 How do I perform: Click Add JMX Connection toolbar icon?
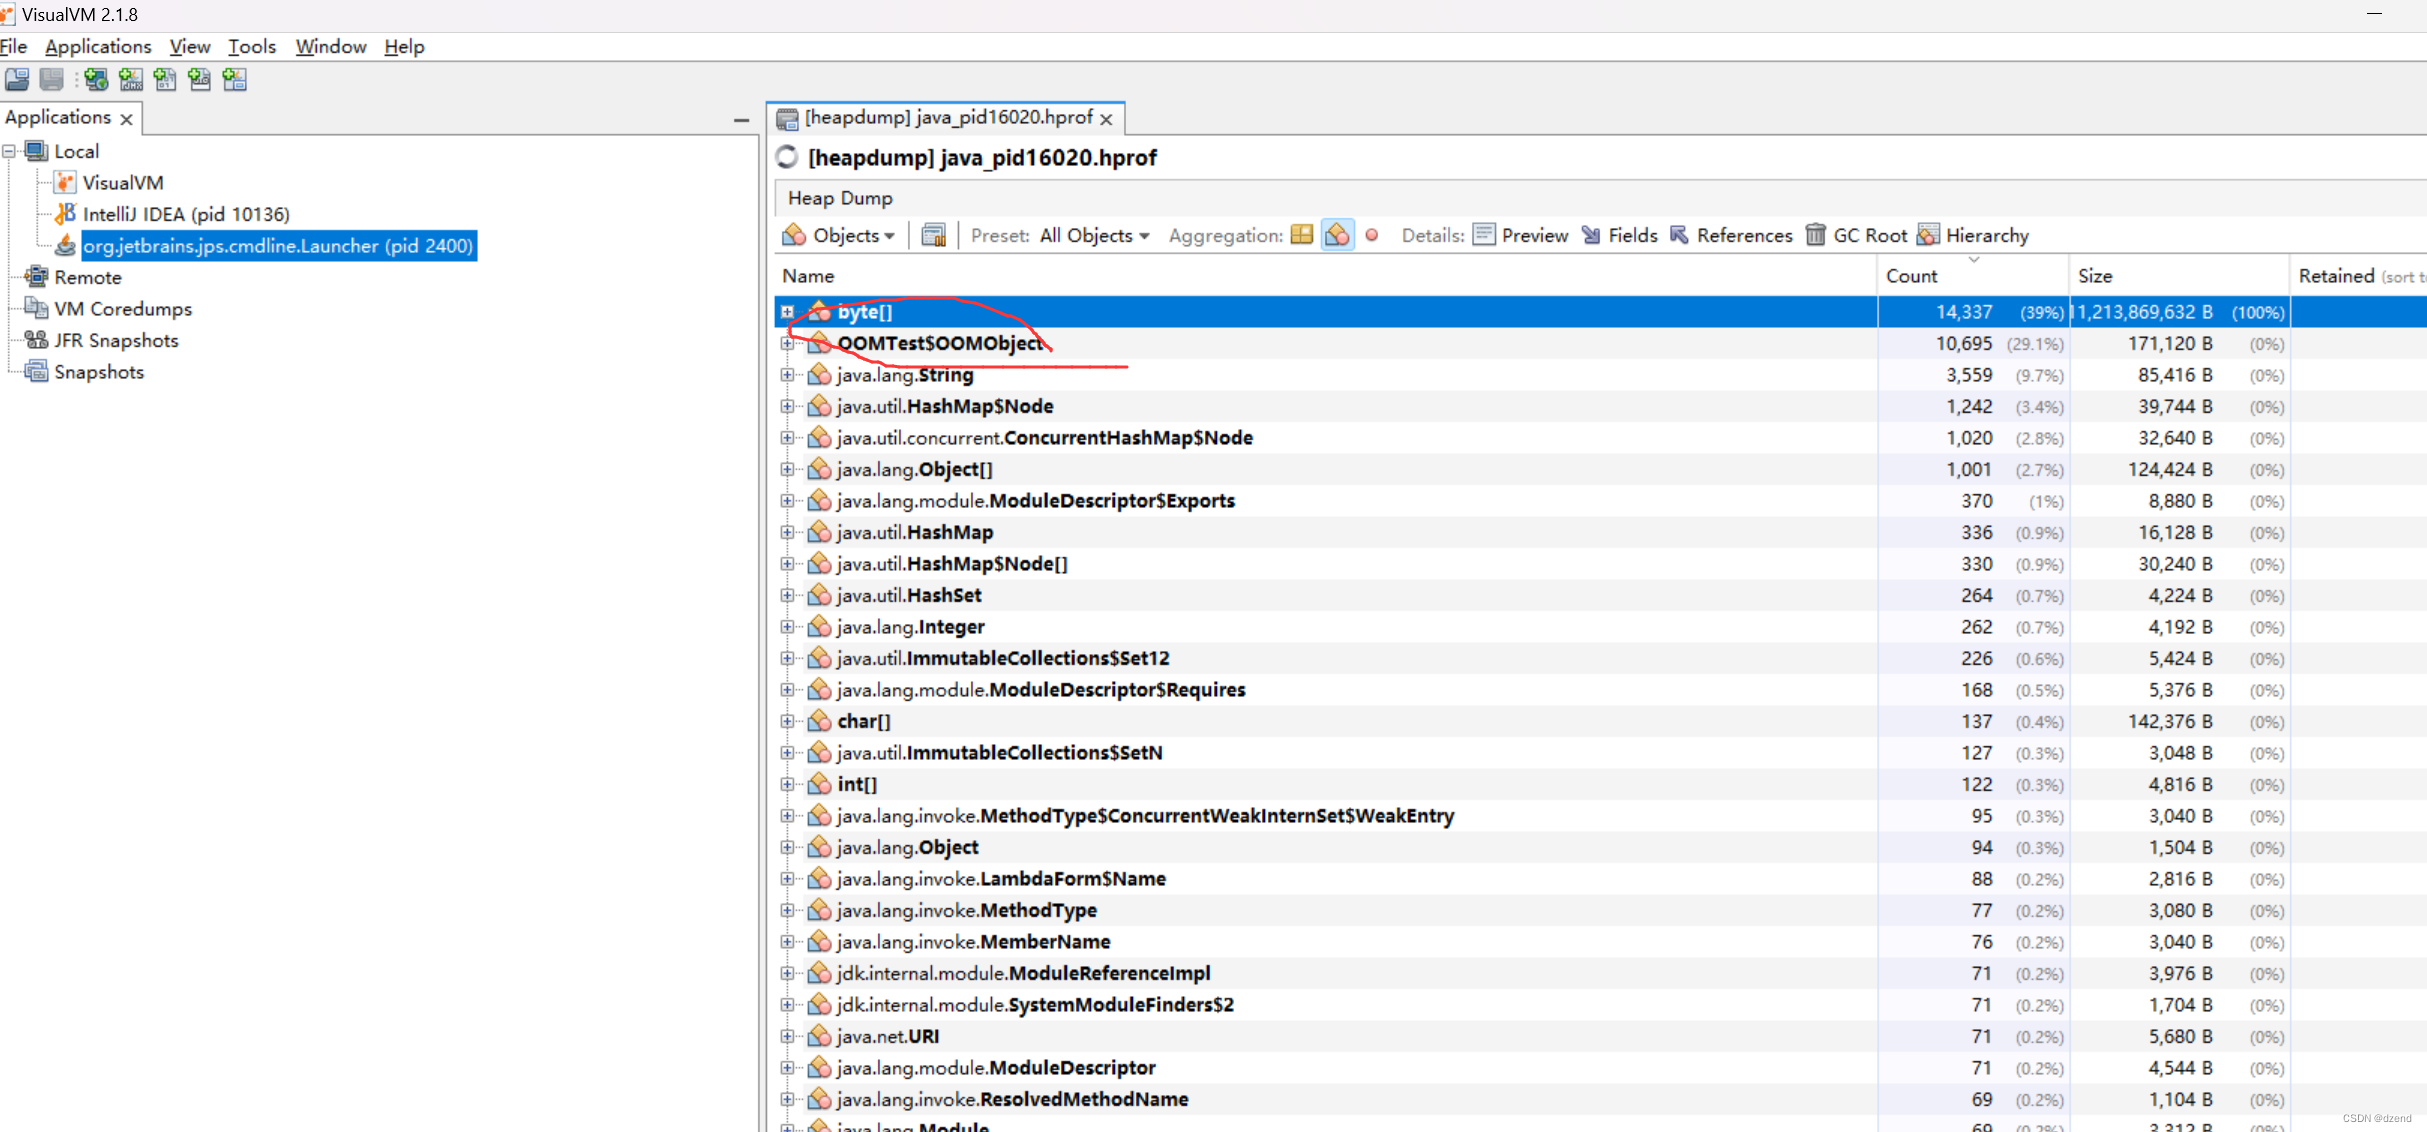coord(131,79)
